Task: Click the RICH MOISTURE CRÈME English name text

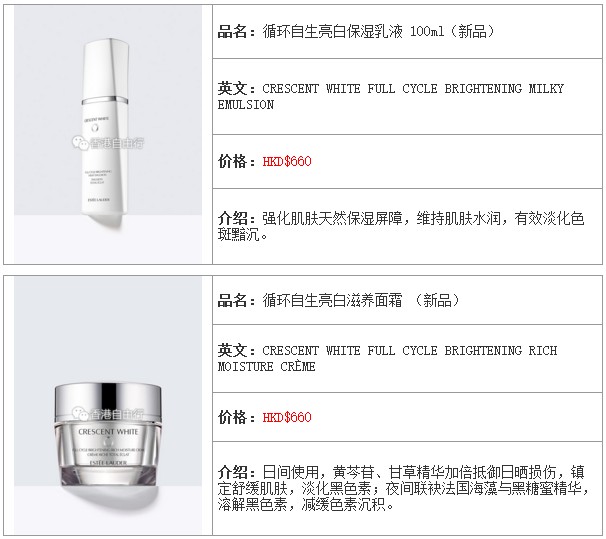Action: tap(387, 358)
